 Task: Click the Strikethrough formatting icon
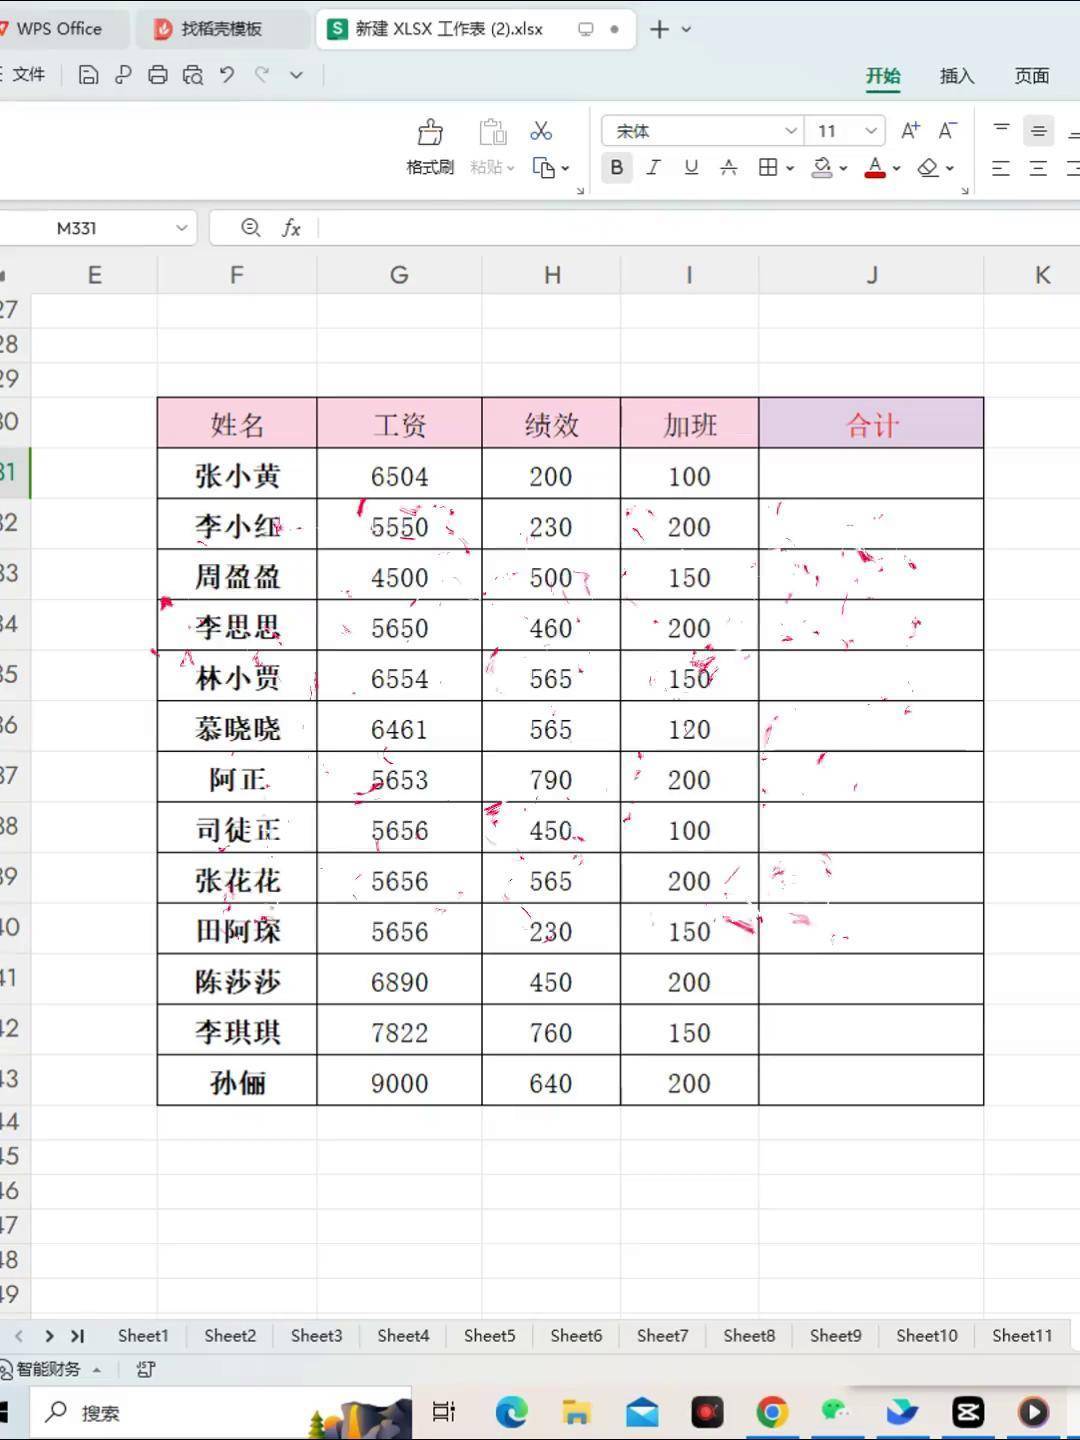coord(729,168)
